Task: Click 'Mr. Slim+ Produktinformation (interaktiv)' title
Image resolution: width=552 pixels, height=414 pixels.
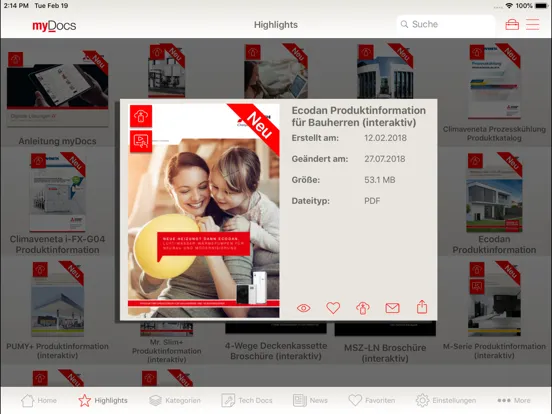Action: pos(167,351)
